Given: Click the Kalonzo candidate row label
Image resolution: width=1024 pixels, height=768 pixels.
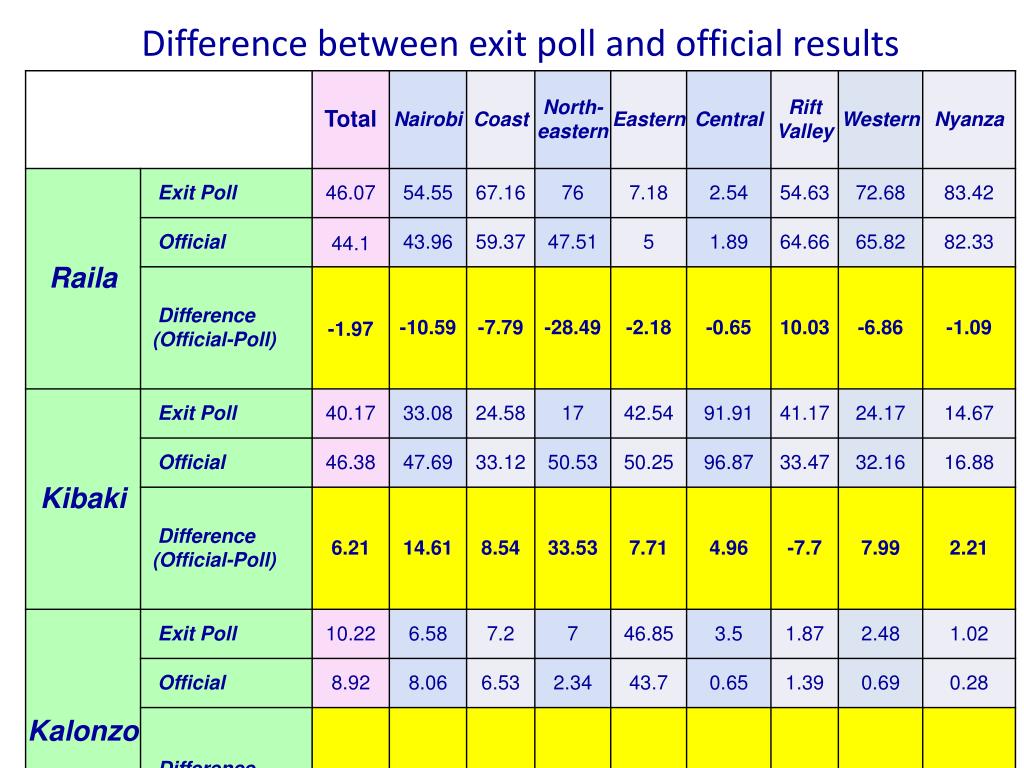Looking at the screenshot, I should point(84,731).
